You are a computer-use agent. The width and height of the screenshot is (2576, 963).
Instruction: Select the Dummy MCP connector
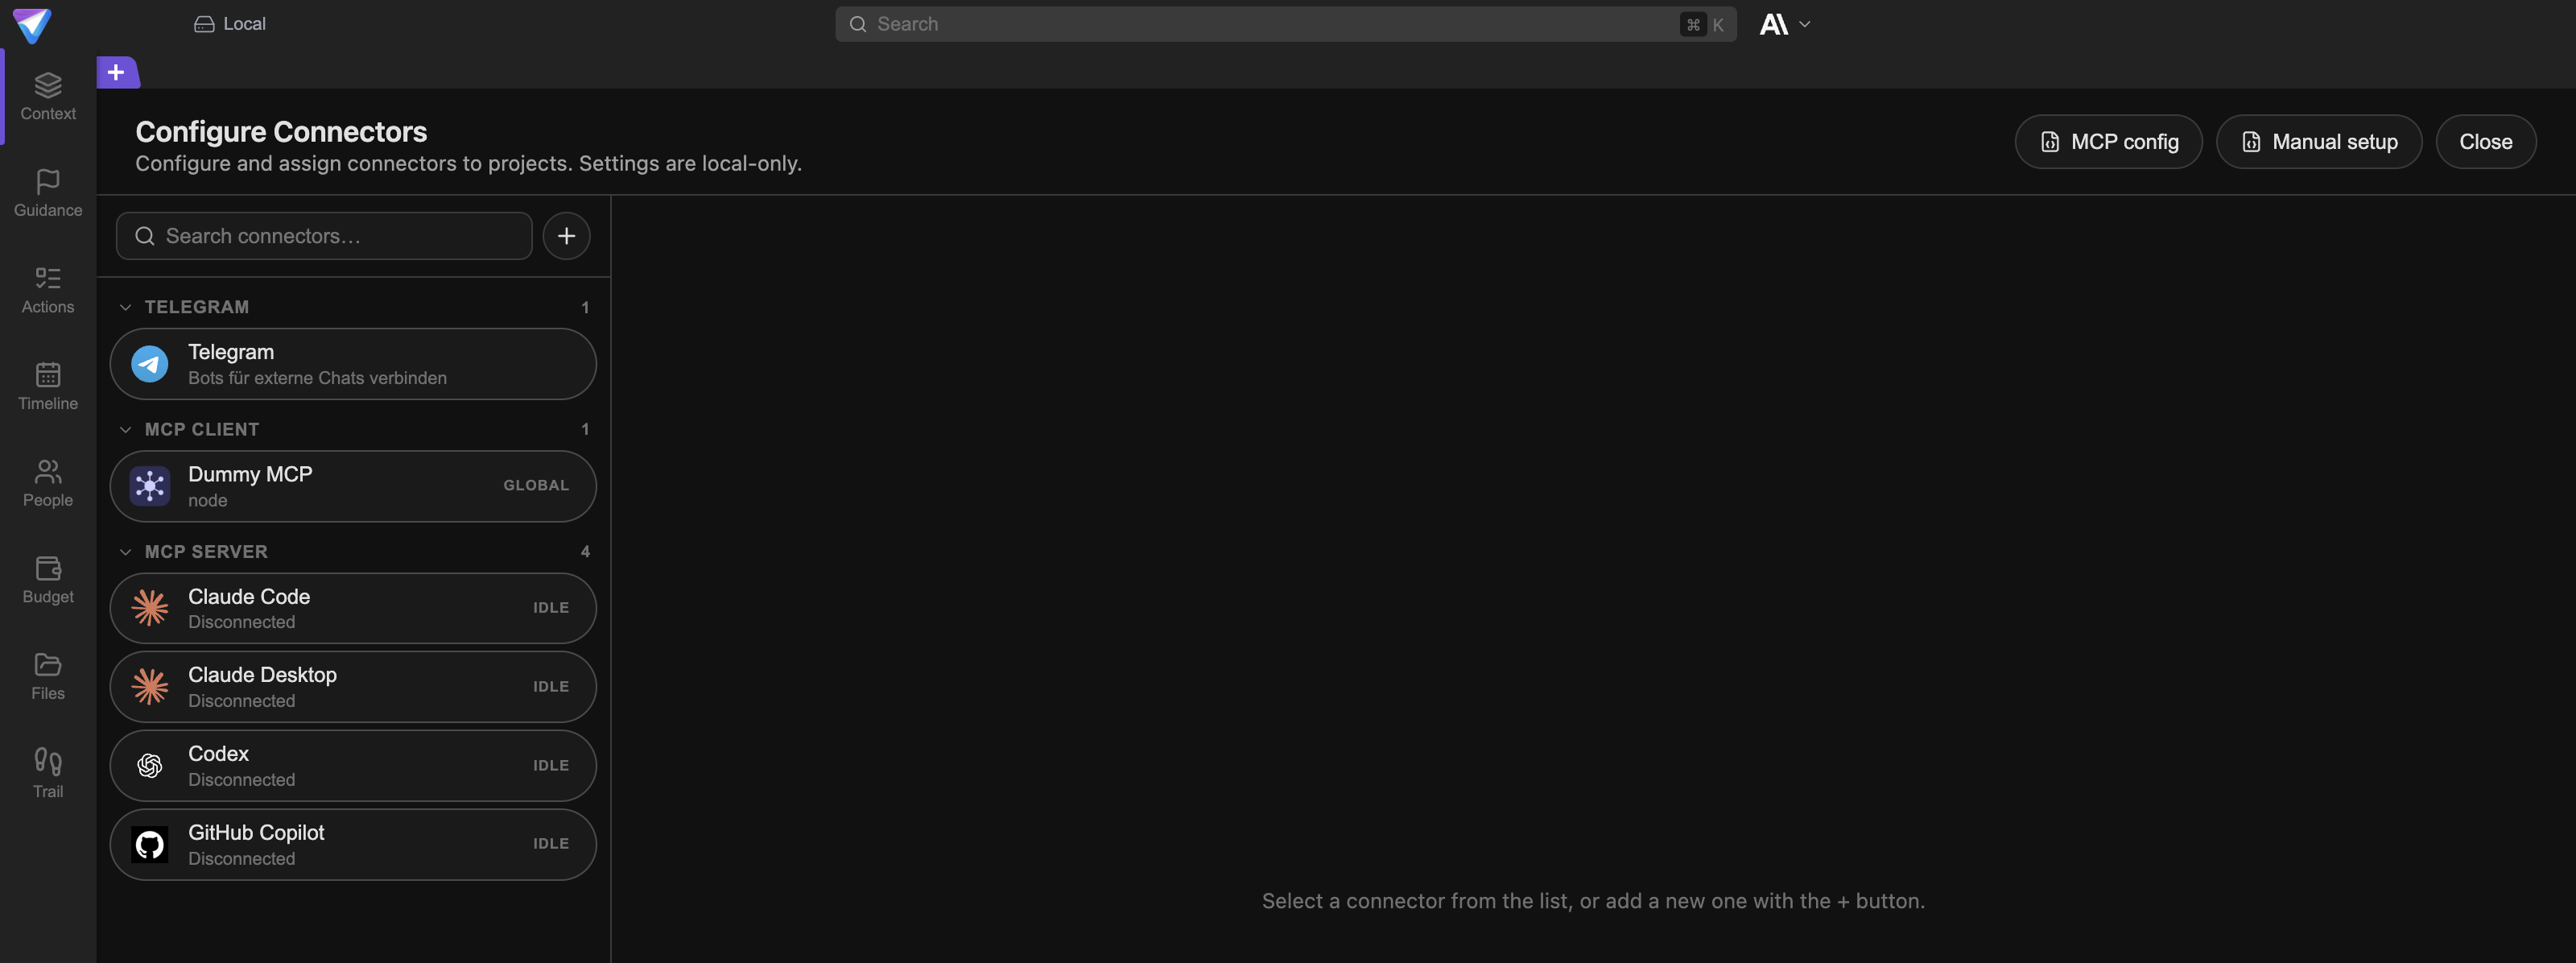point(353,486)
